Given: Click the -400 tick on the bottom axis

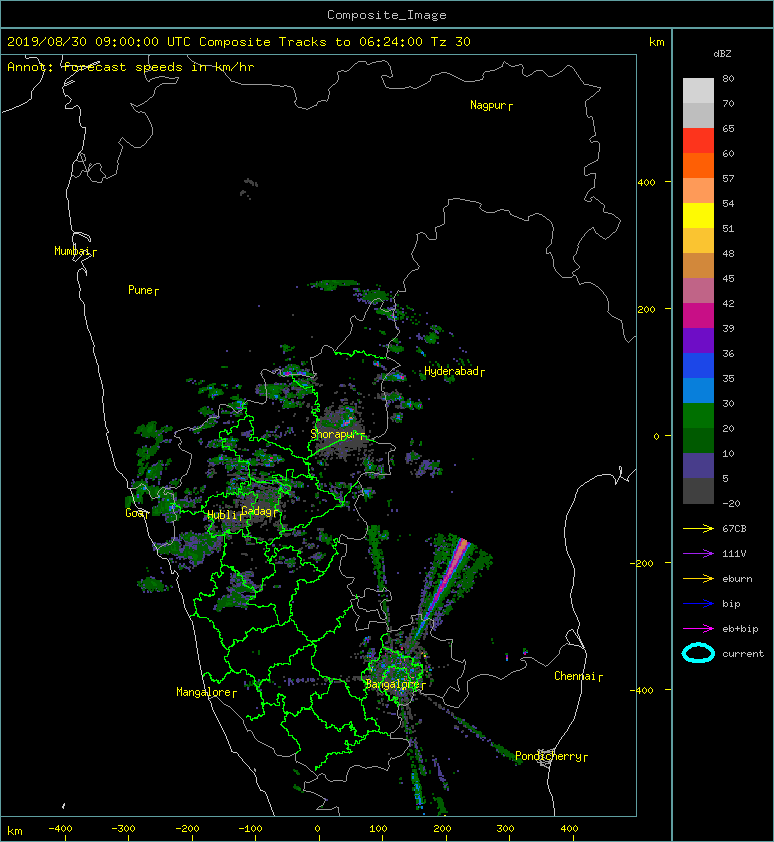Looking at the screenshot, I should (x=60, y=829).
